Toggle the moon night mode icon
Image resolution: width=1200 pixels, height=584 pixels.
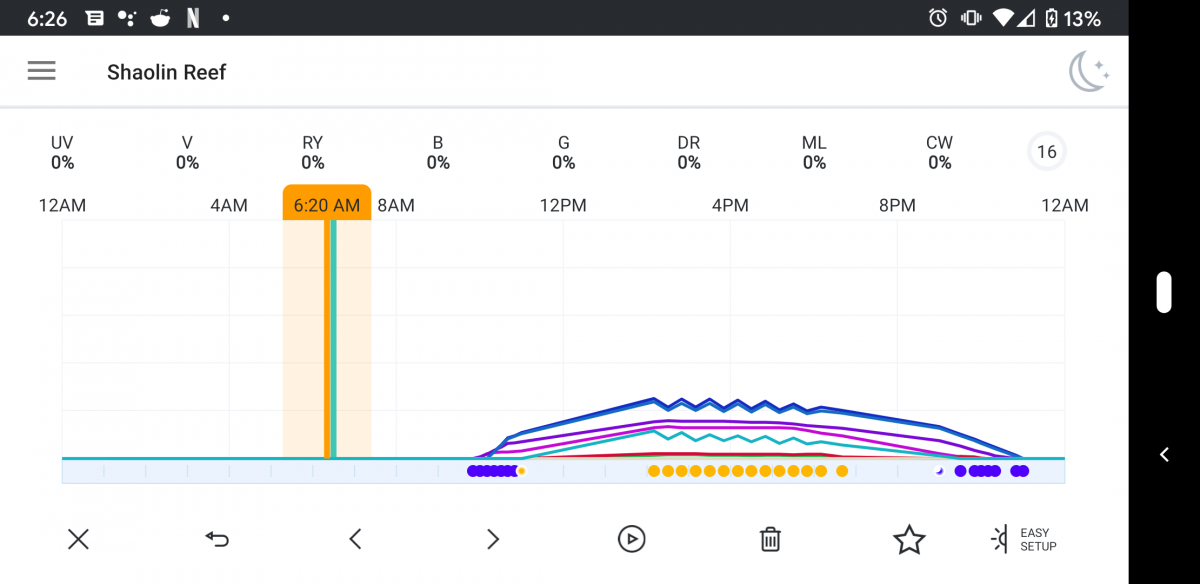(x=1088, y=72)
